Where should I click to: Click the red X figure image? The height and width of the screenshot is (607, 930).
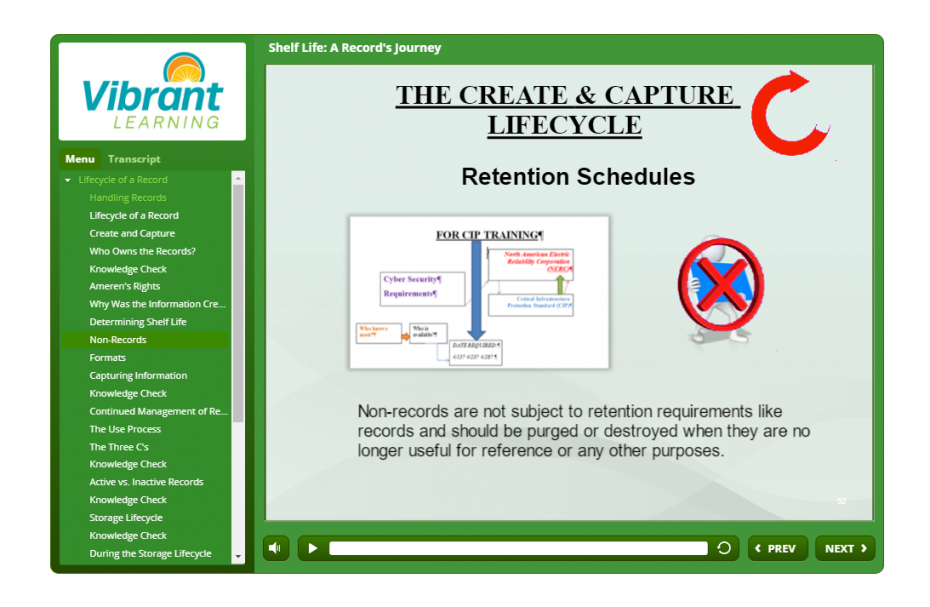click(x=719, y=287)
